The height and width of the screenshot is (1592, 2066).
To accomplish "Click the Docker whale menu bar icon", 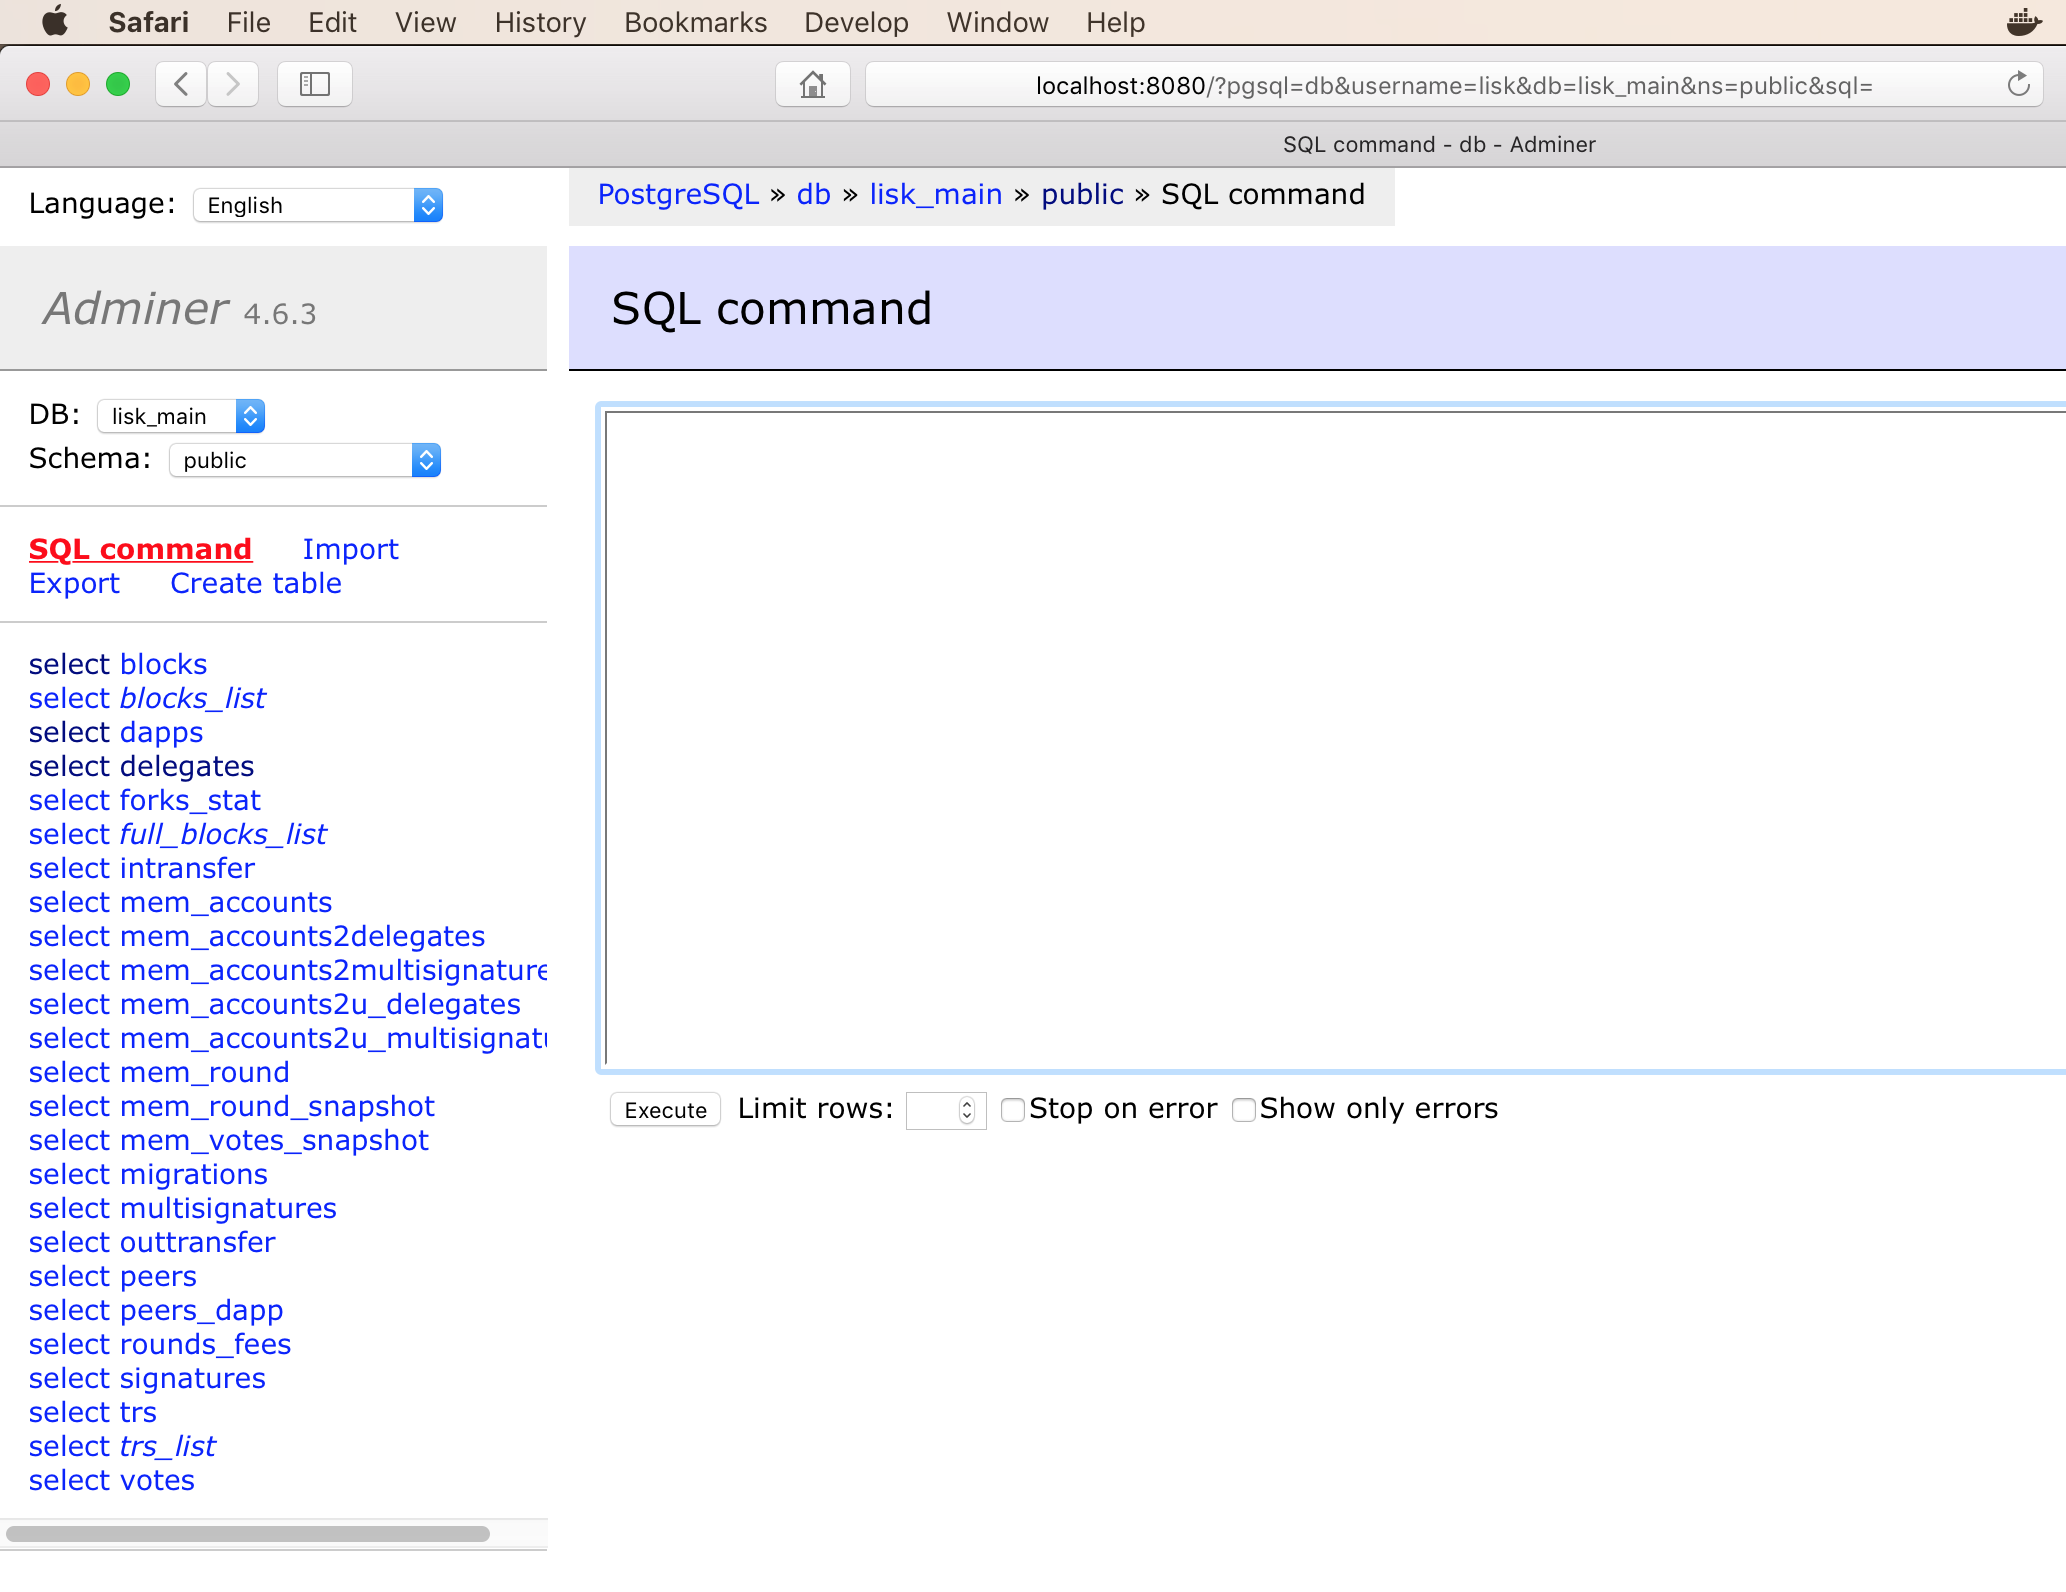I will tap(2024, 22).
